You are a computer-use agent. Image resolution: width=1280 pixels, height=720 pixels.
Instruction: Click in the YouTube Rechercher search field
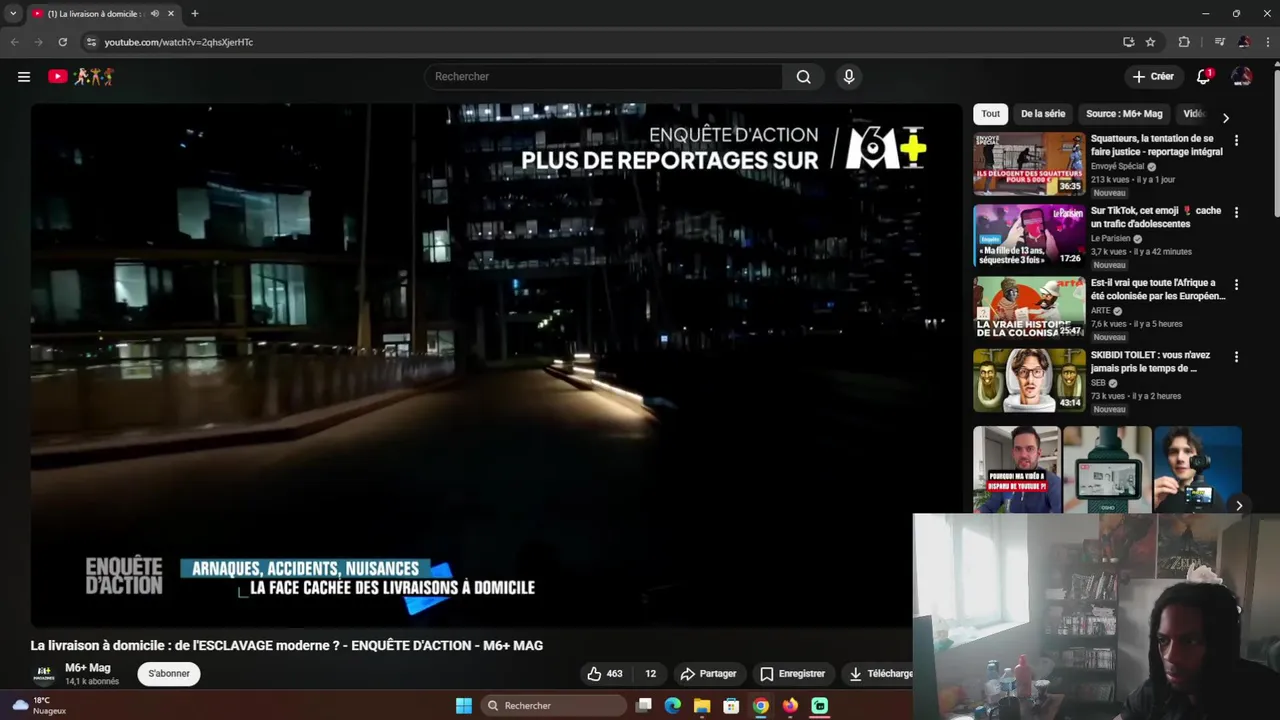[x=605, y=77]
